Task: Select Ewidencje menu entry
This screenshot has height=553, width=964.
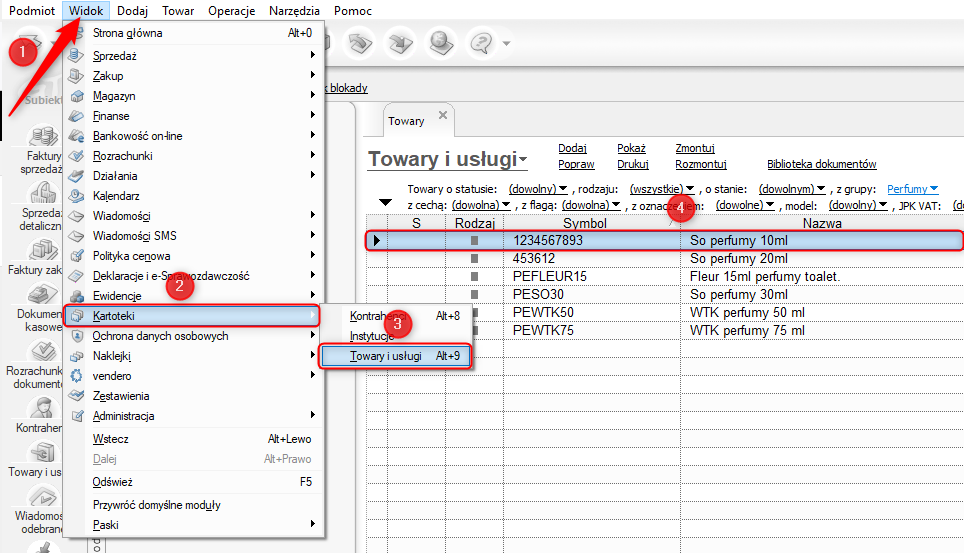Action: click(x=194, y=296)
